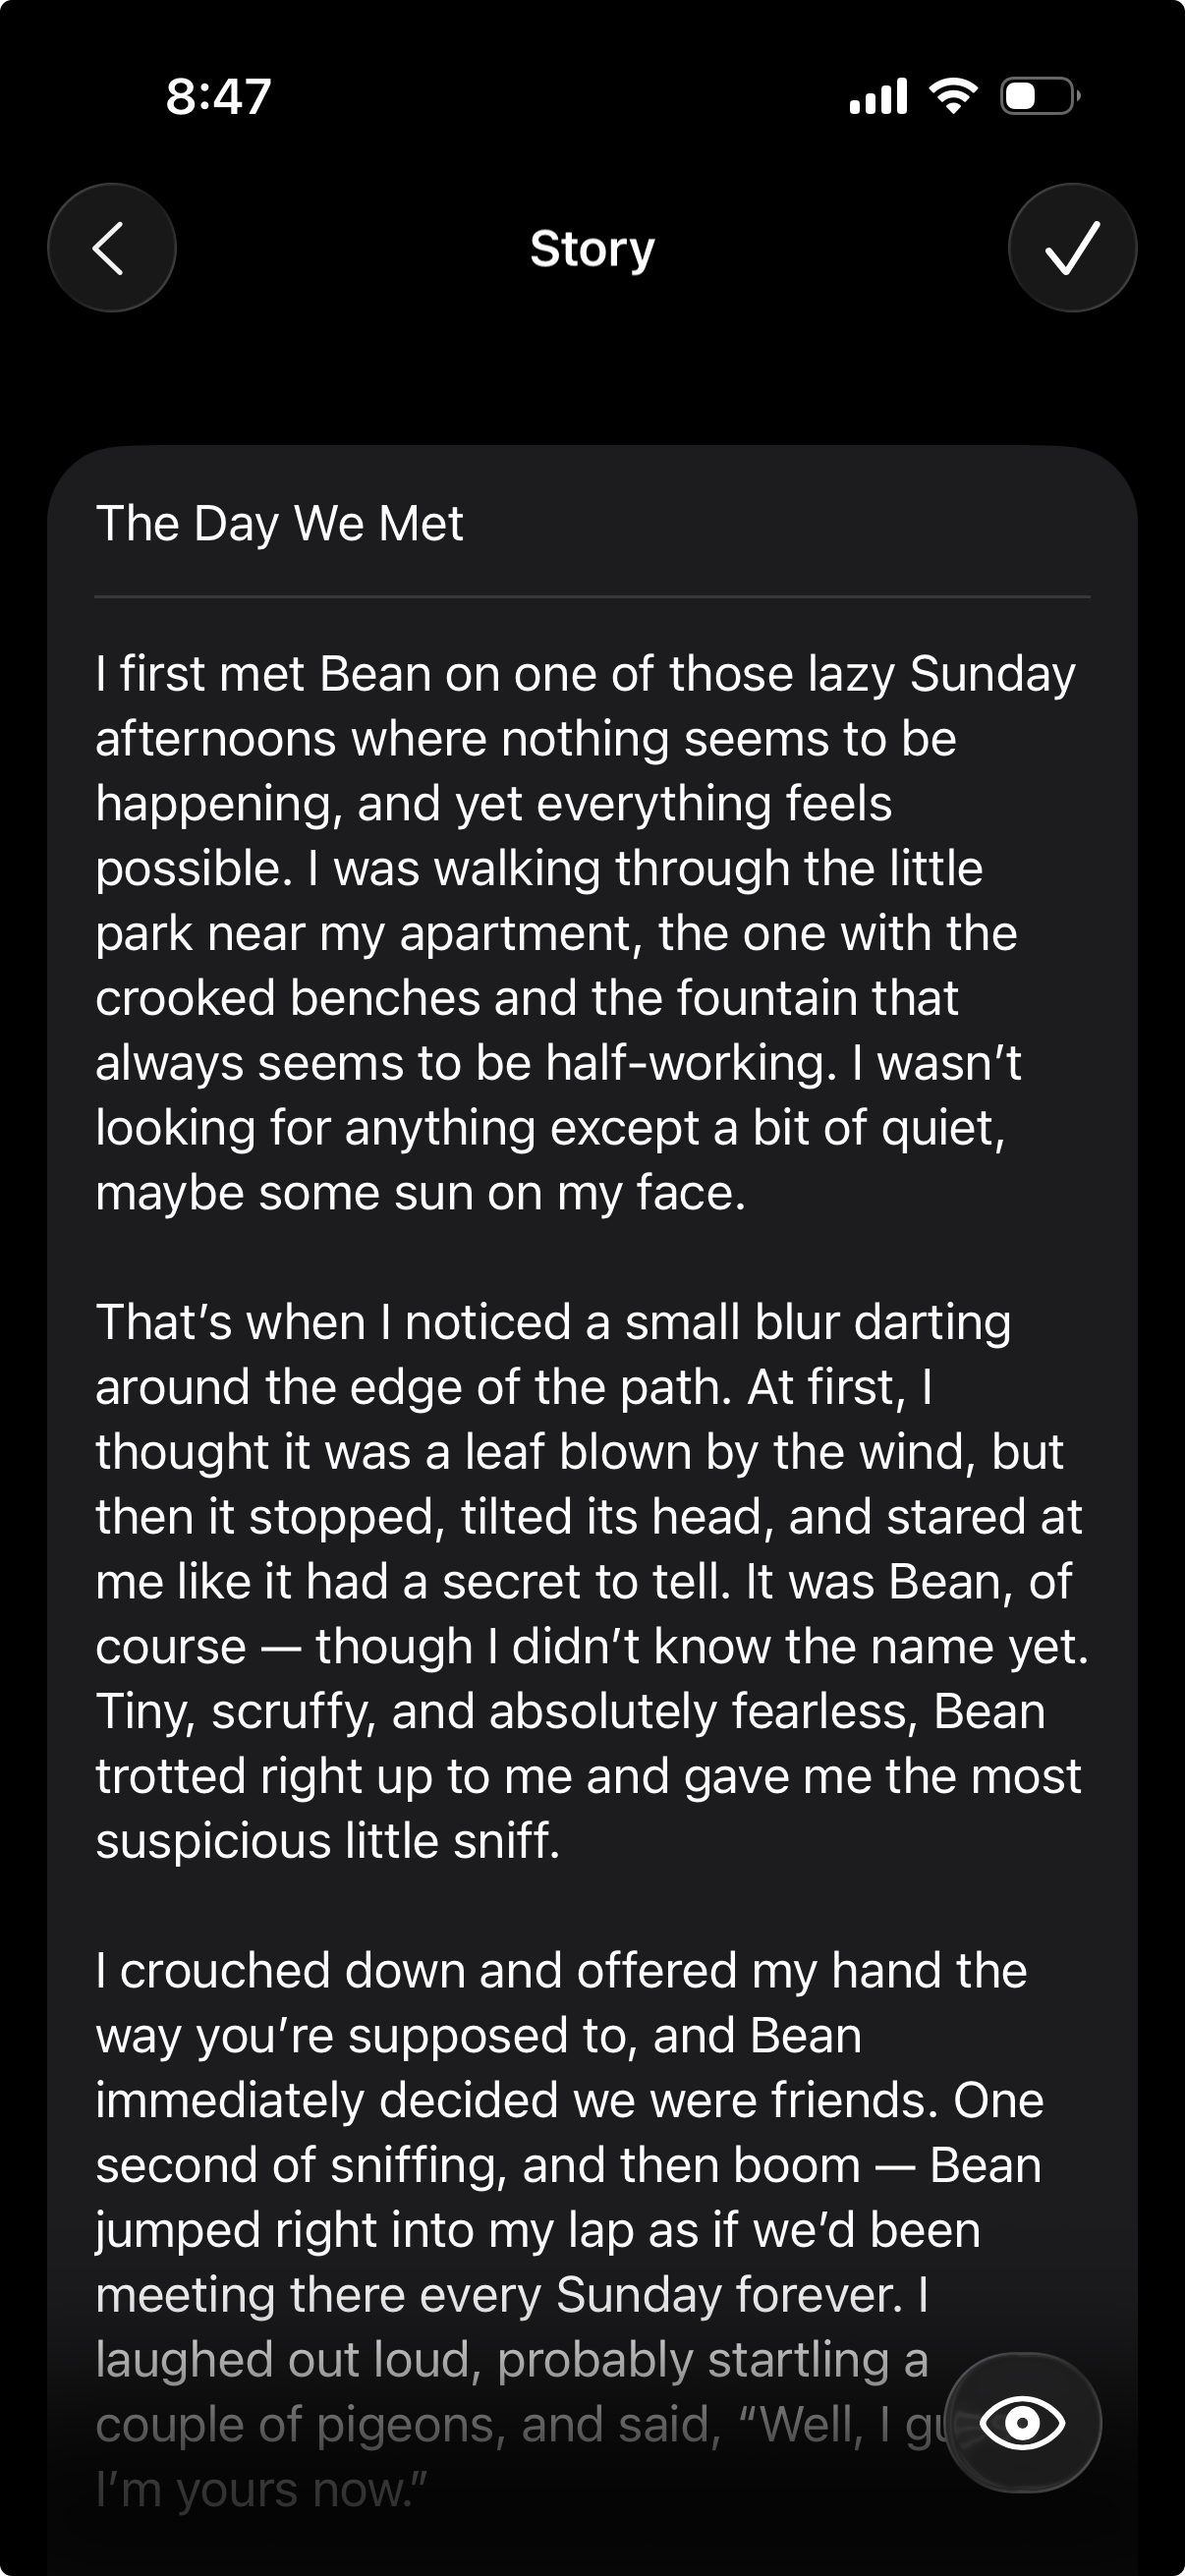The width and height of the screenshot is (1185, 2576).
Task: Tap the cellular signal bars icon
Action: 878,96
